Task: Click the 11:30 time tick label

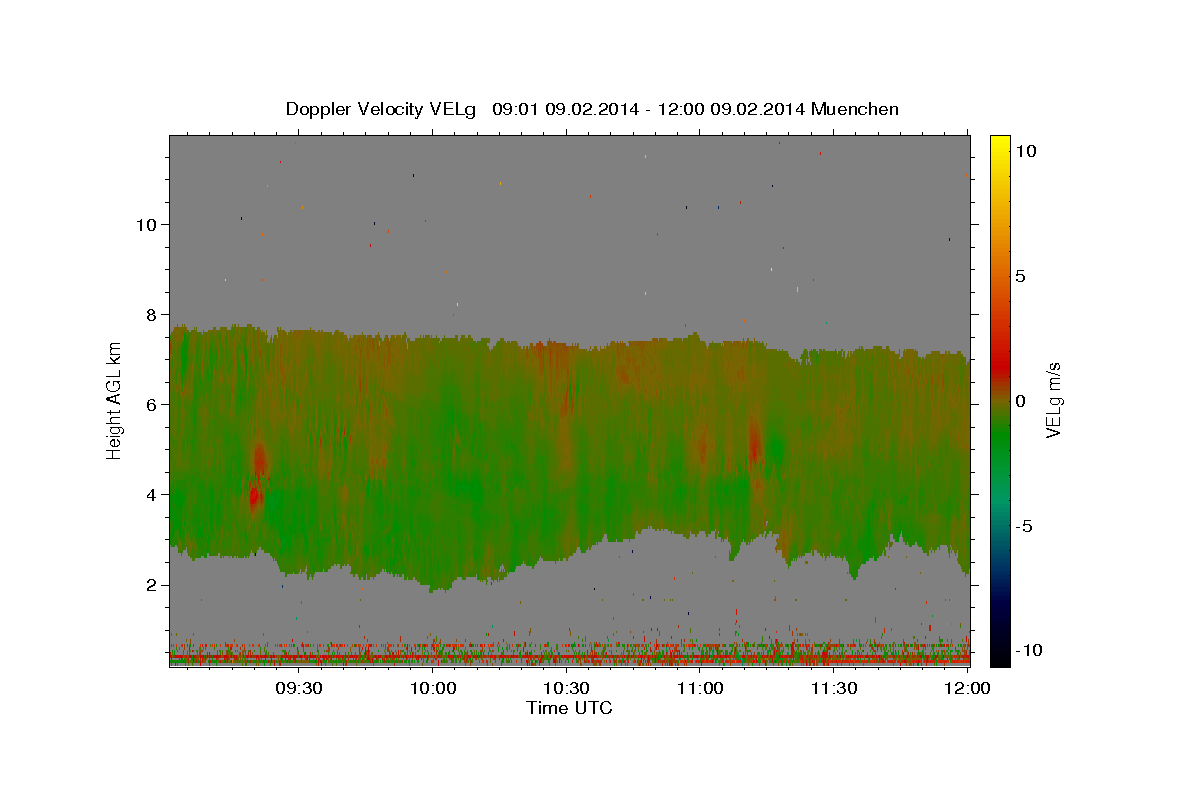Action: [834, 689]
